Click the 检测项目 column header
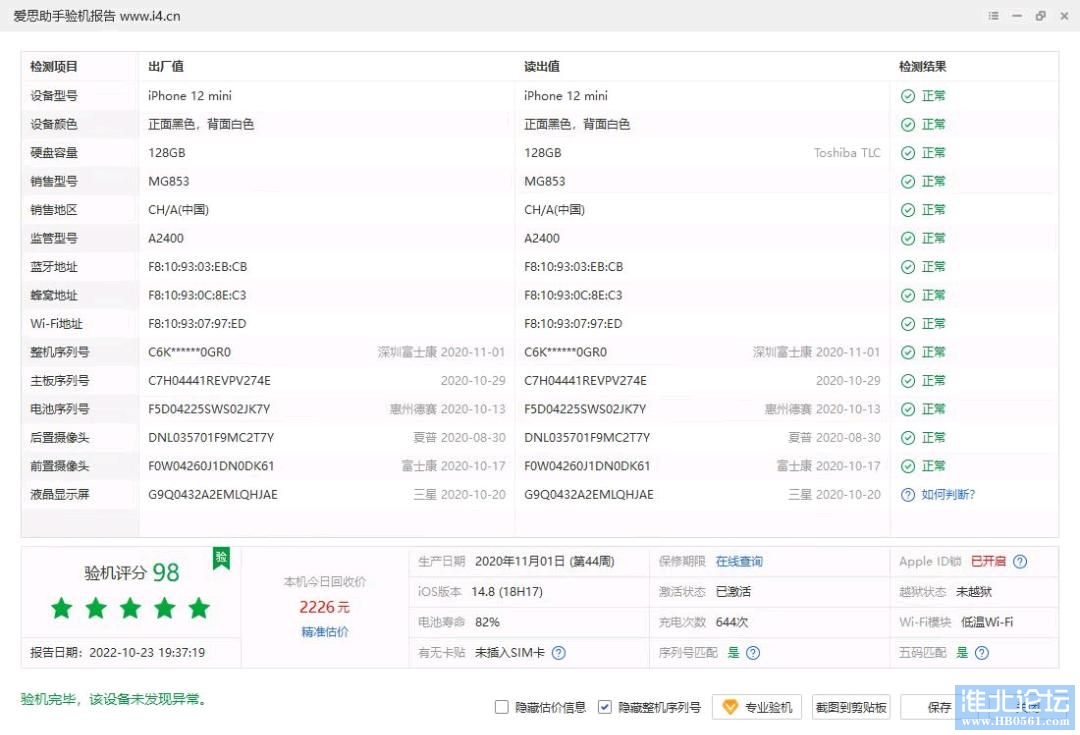 [54, 67]
